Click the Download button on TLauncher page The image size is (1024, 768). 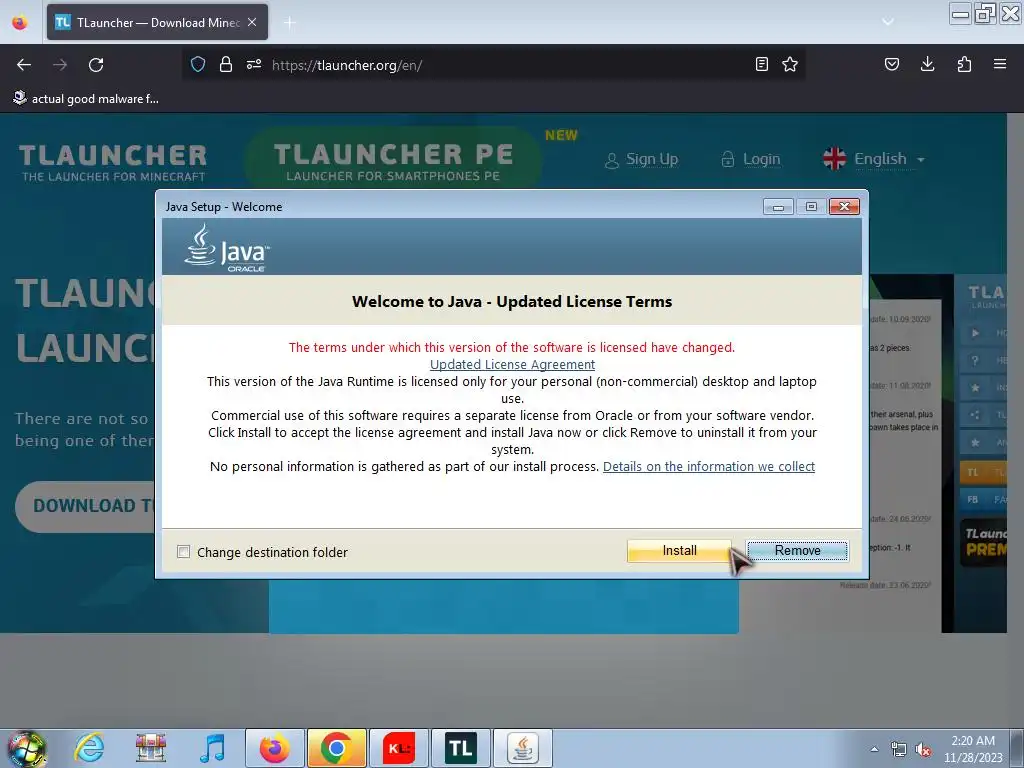[x=86, y=506]
